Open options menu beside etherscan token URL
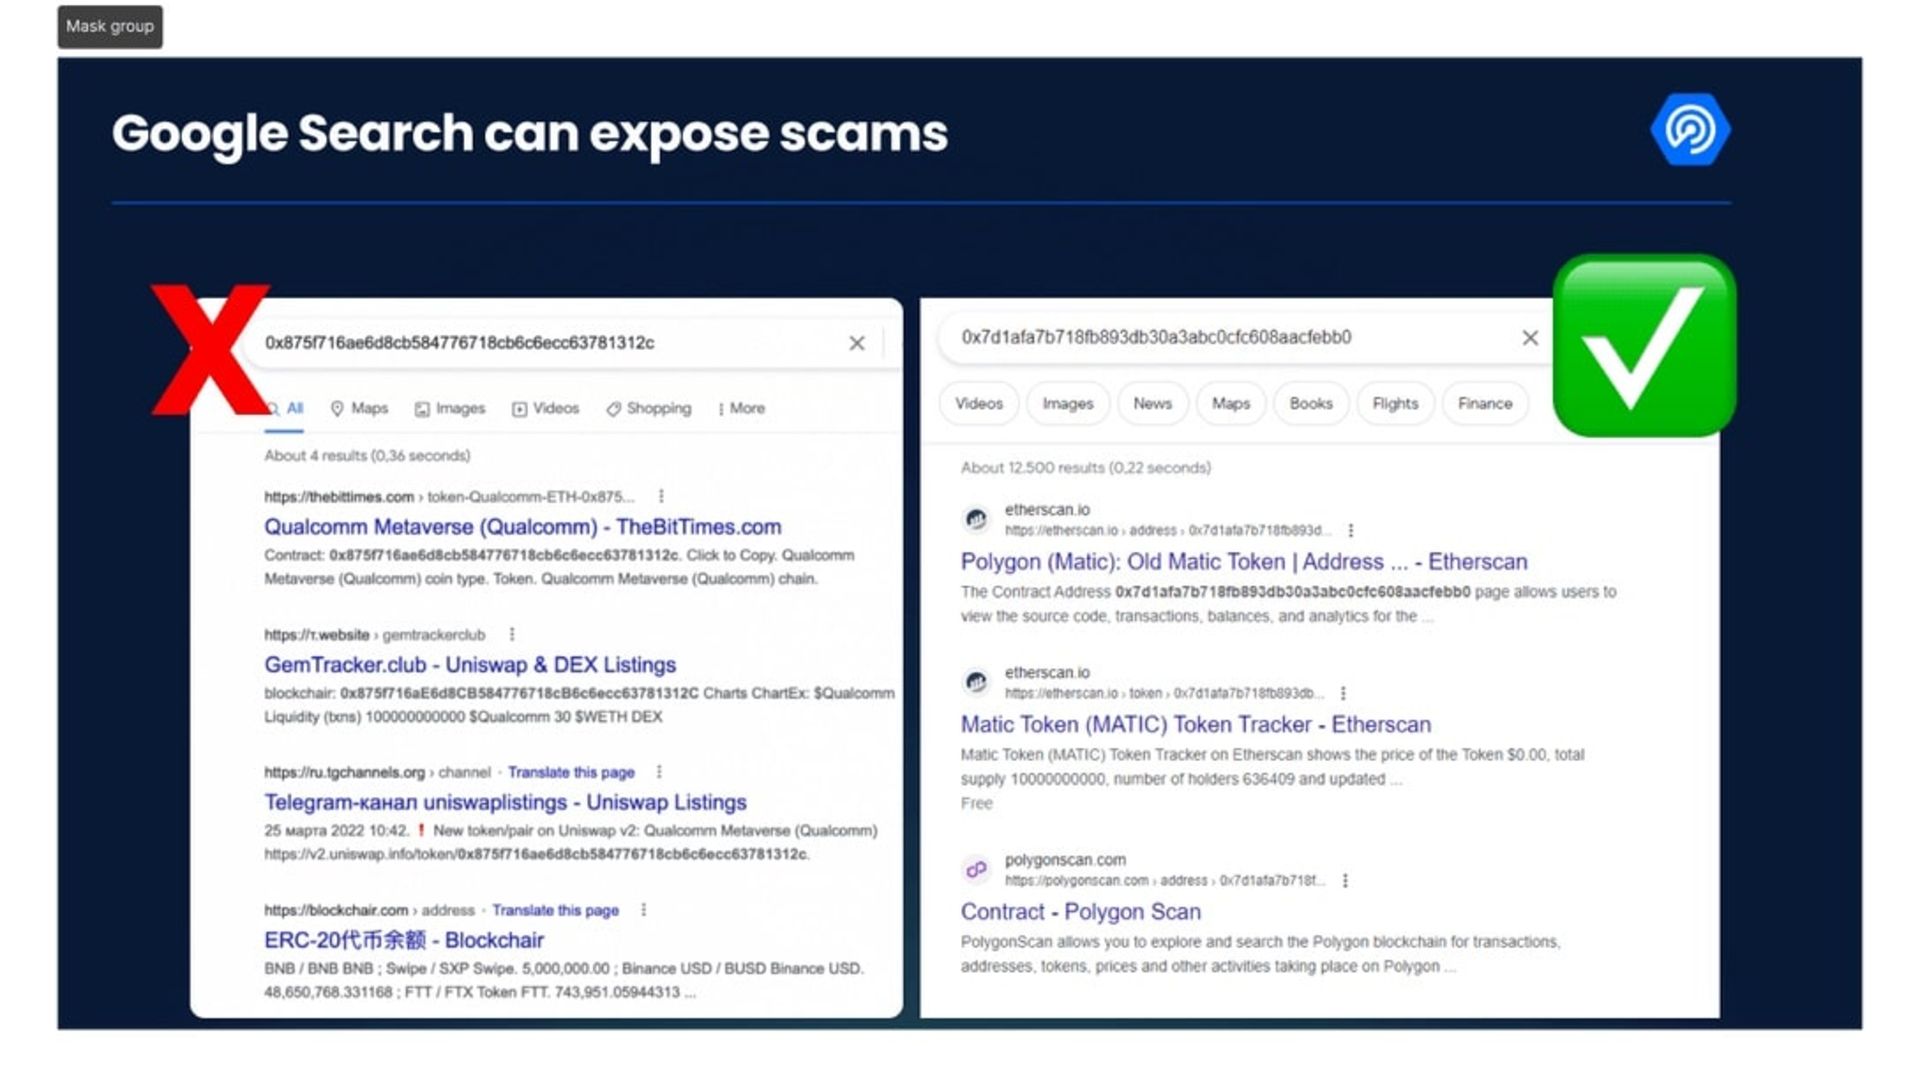This screenshot has height=1087, width=1920. pyautogui.click(x=1343, y=693)
